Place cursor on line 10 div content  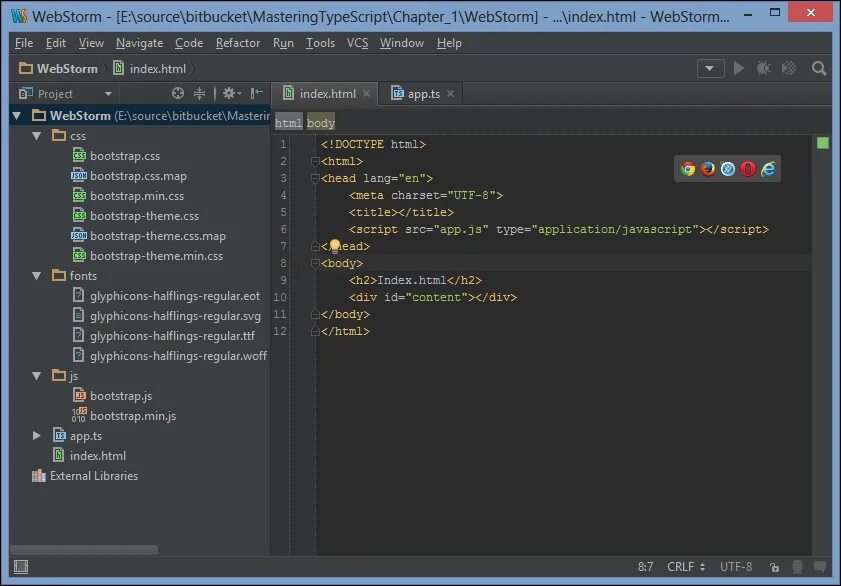pyautogui.click(x=432, y=297)
